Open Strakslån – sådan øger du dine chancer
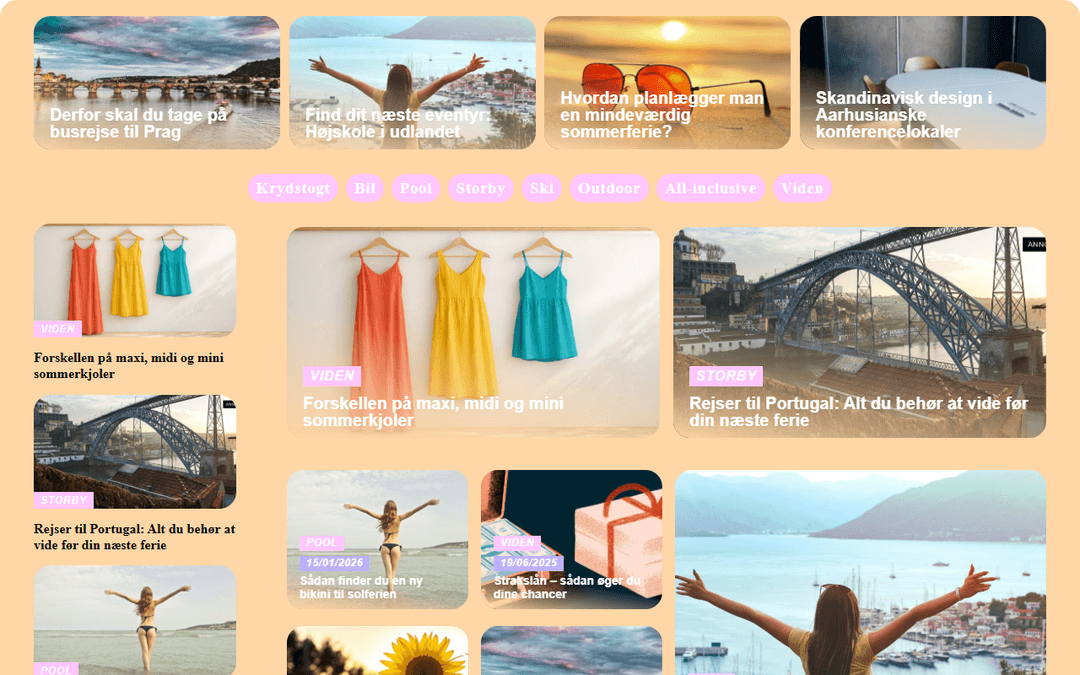 568,587
